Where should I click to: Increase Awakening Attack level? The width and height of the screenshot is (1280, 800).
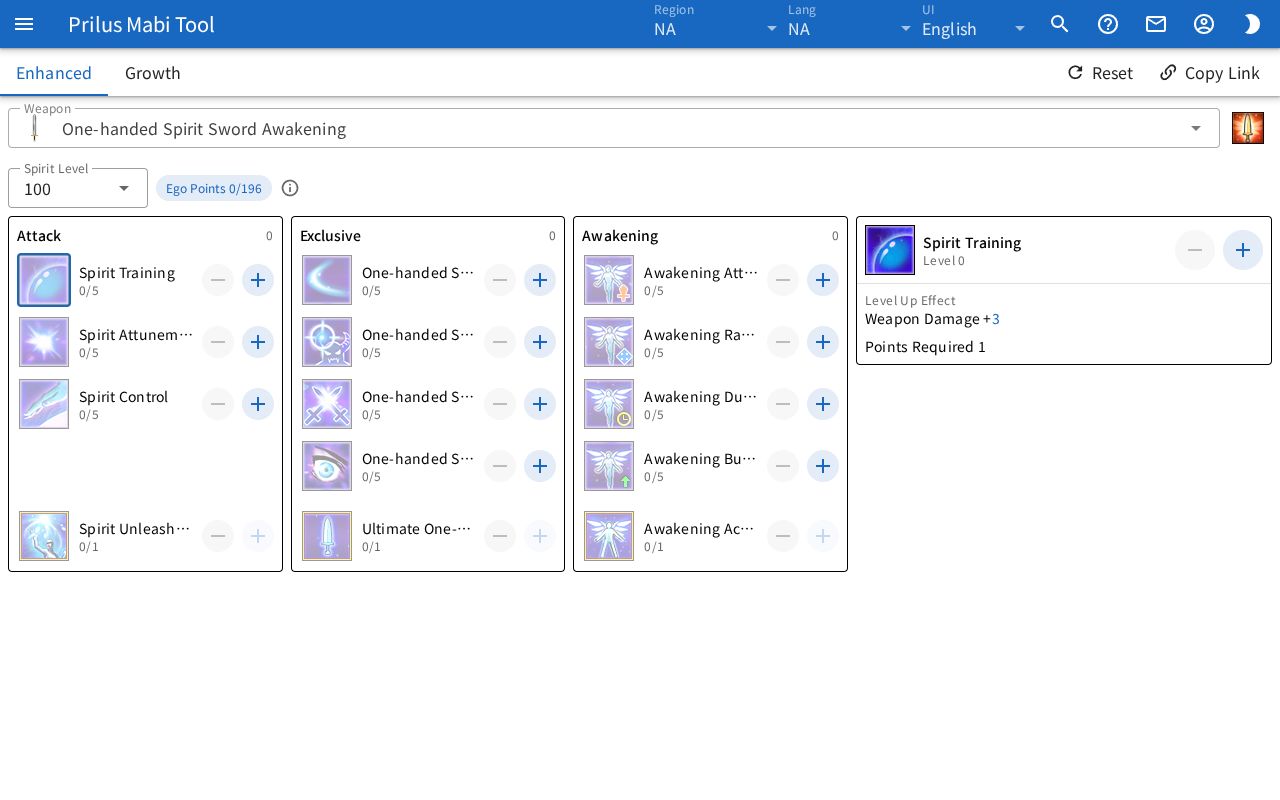[823, 280]
